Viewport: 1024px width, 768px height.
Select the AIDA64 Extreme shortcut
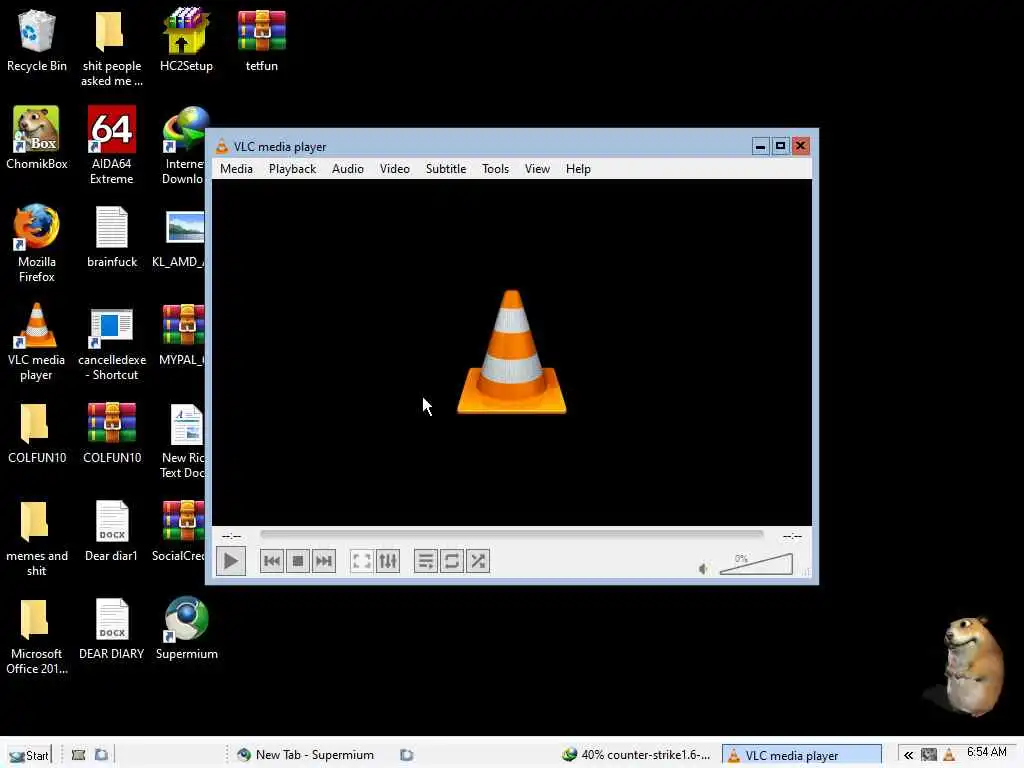click(112, 145)
